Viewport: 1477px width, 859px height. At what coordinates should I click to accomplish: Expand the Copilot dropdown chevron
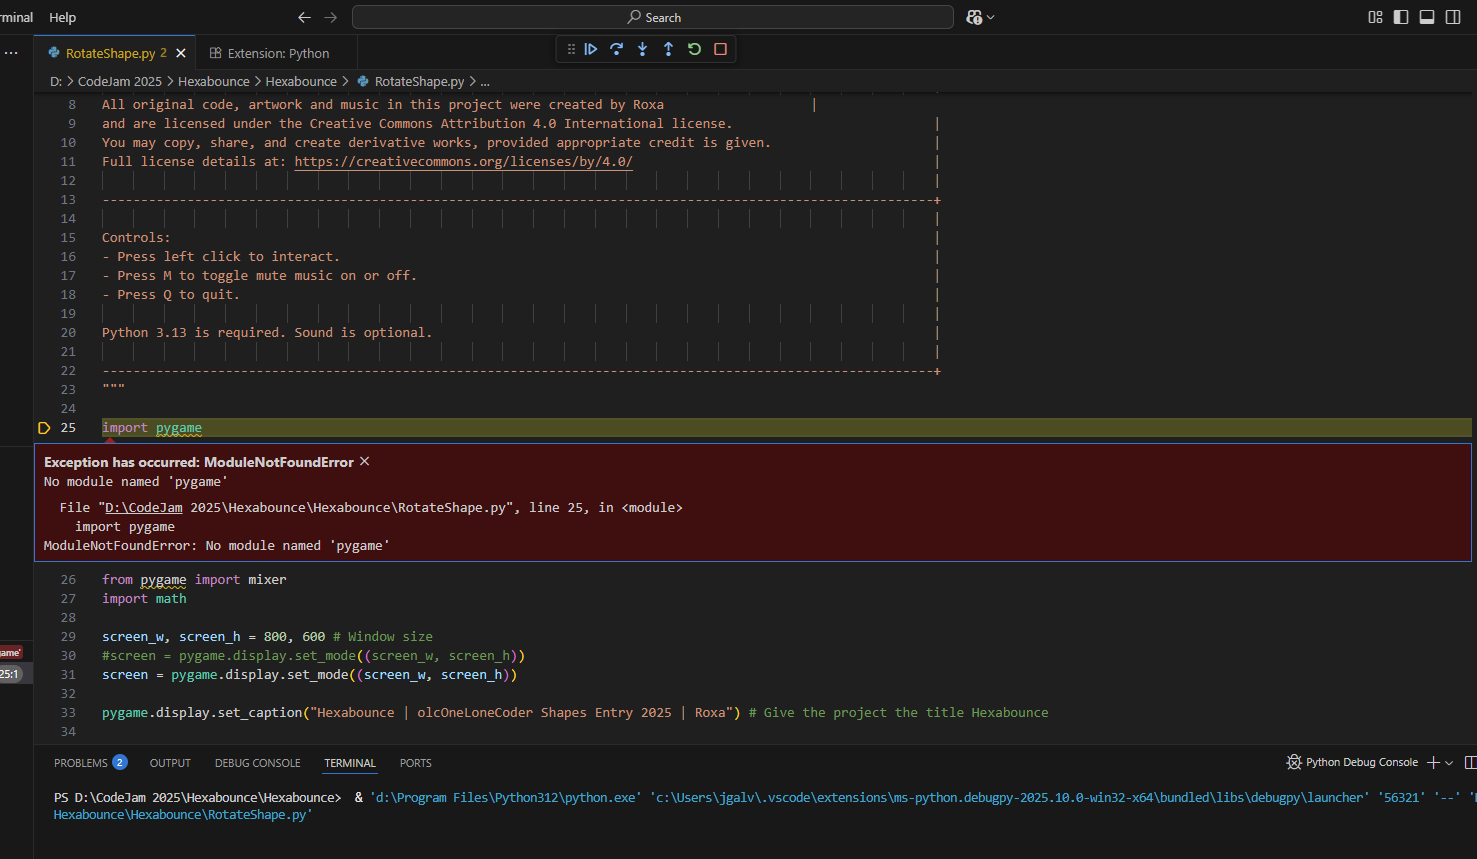click(x=991, y=17)
